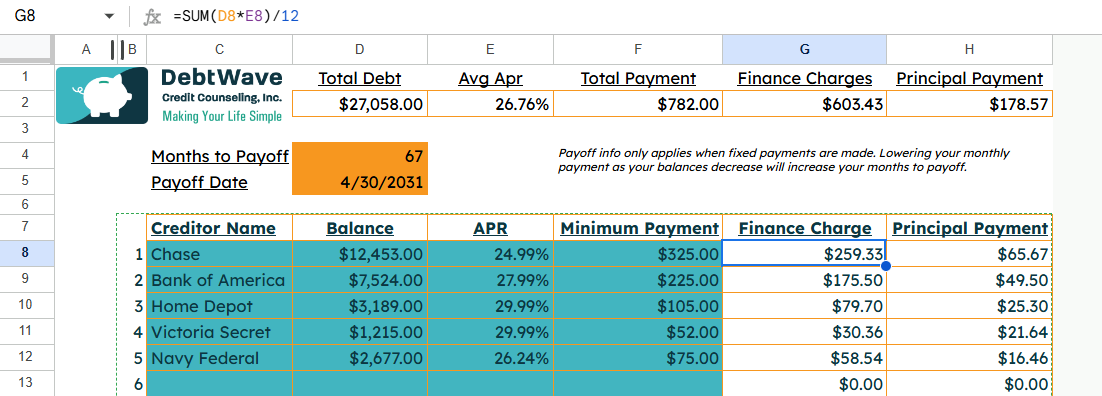The width and height of the screenshot is (1102, 396).
Task: Click the formula bar containing =SUM(D8*E8)/12
Action: 633,16
